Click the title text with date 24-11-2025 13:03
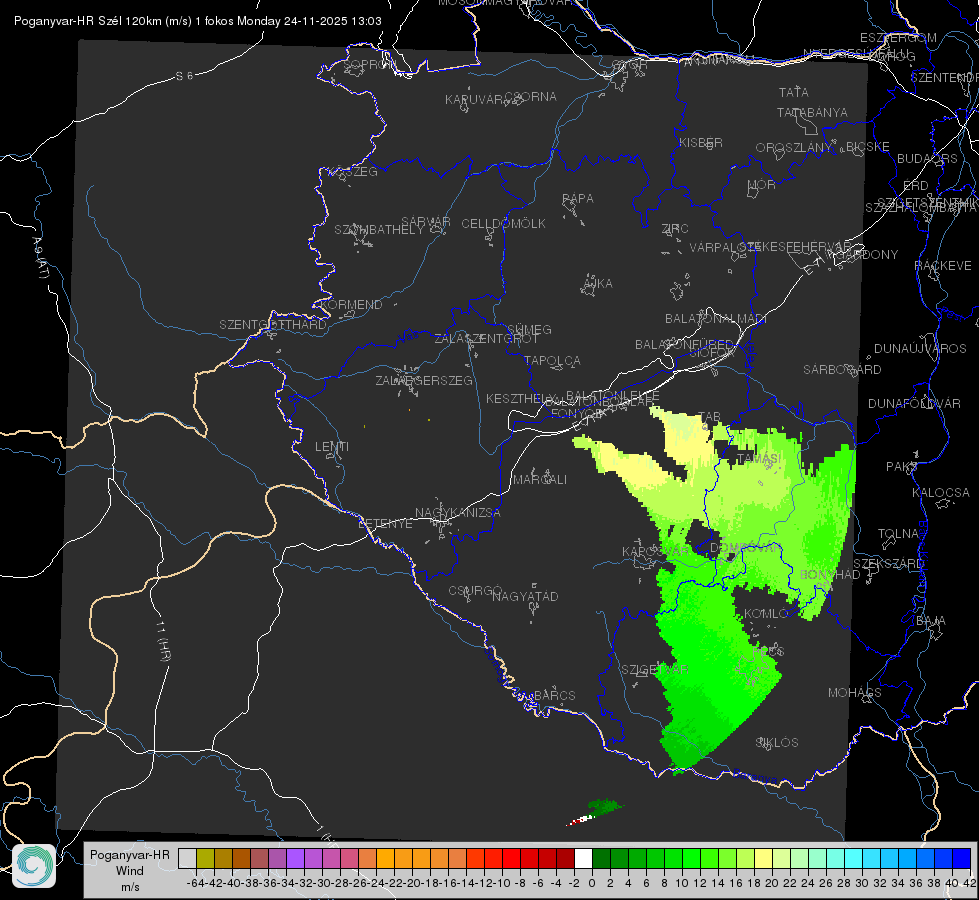 (198, 21)
